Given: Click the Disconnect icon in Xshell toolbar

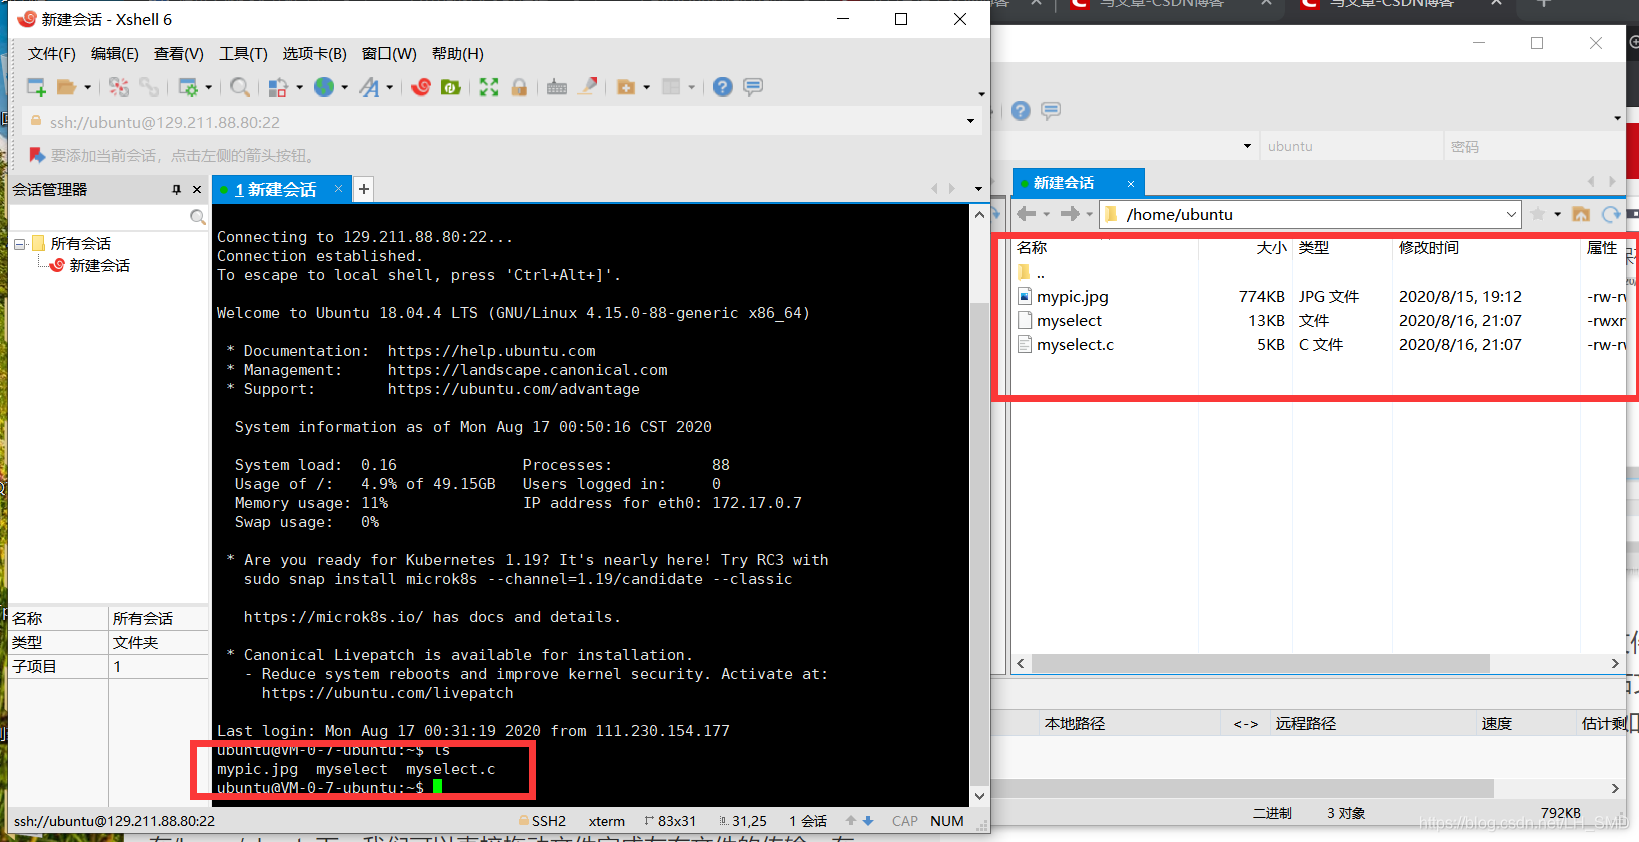Looking at the screenshot, I should pos(119,87).
